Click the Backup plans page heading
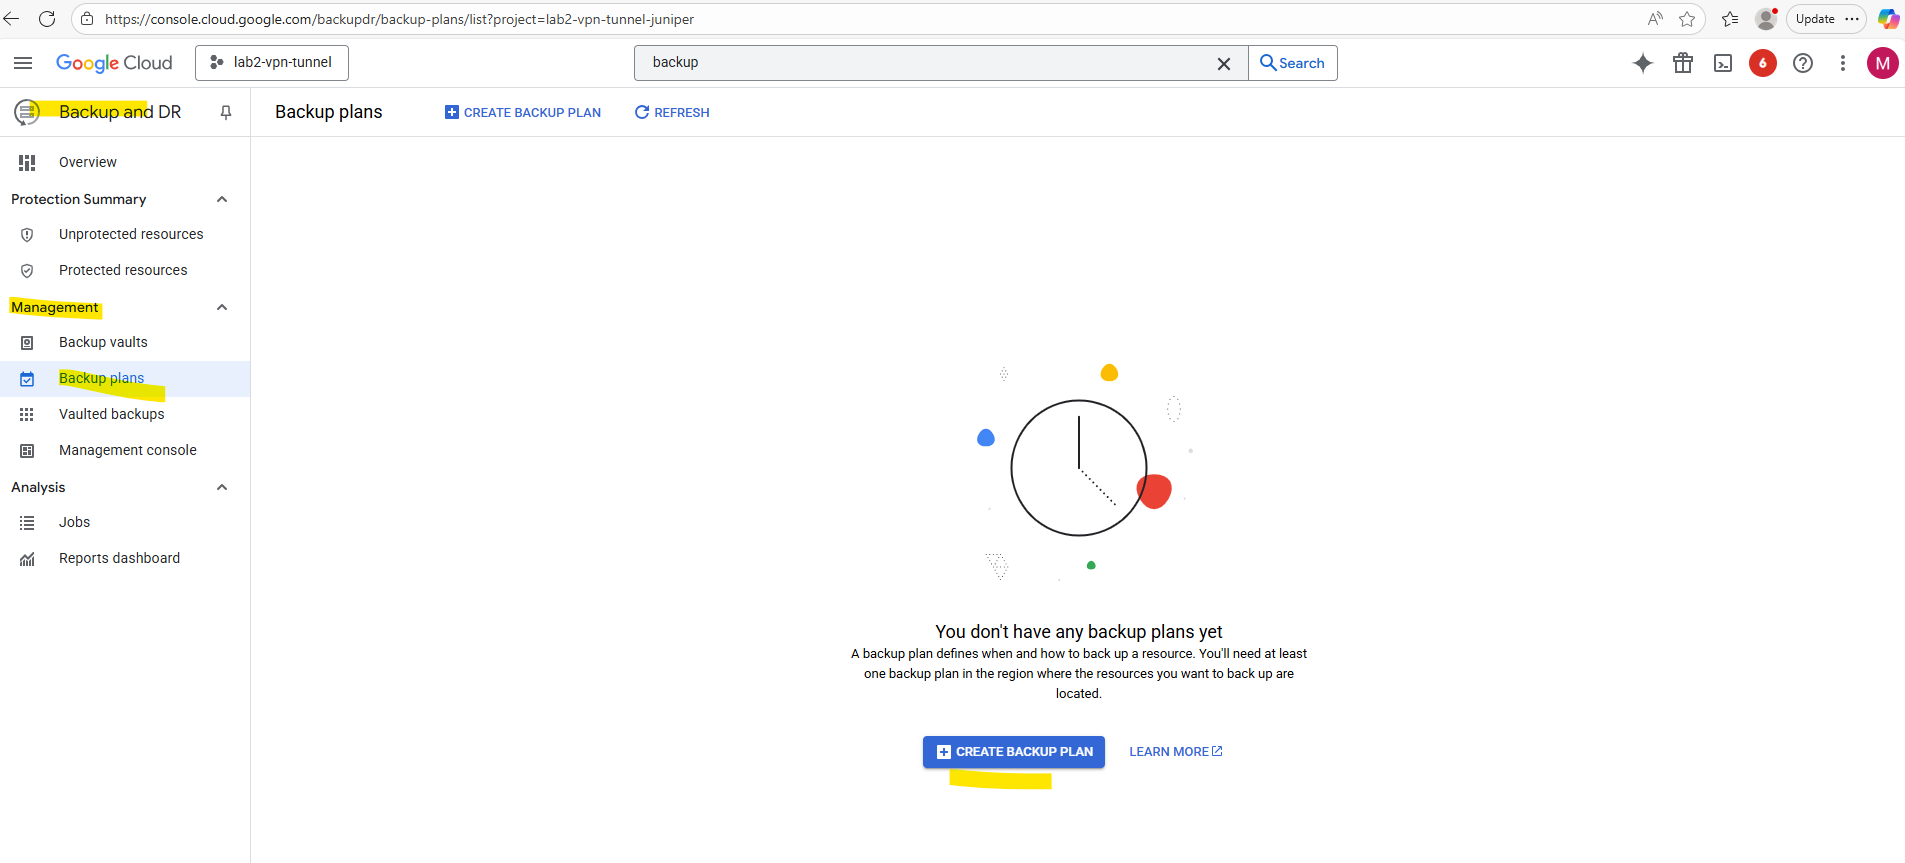1905x863 pixels. point(329,112)
